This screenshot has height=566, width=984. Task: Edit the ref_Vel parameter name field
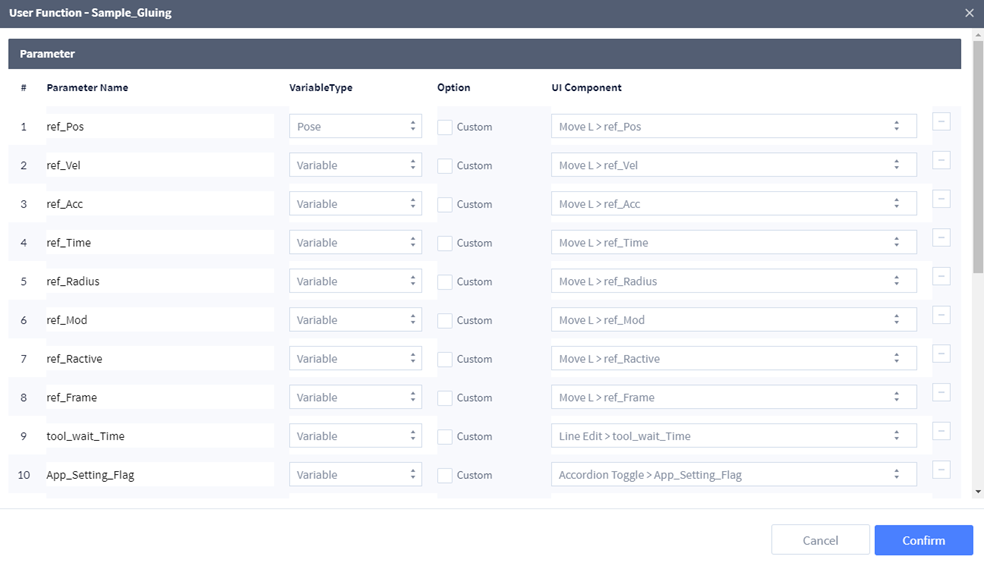159,166
